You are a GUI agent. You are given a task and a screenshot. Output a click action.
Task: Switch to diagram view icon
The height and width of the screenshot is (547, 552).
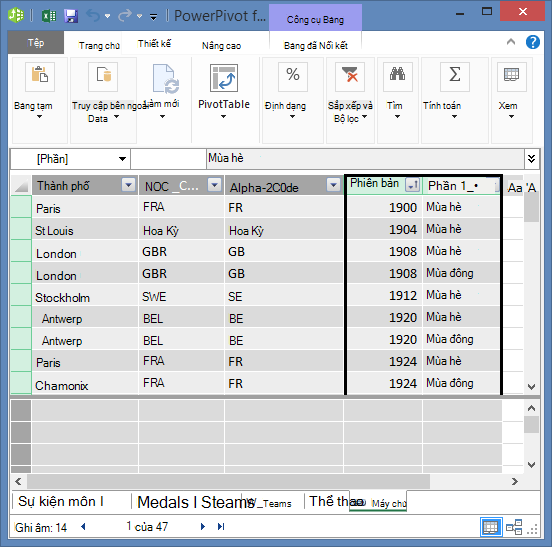tap(514, 527)
